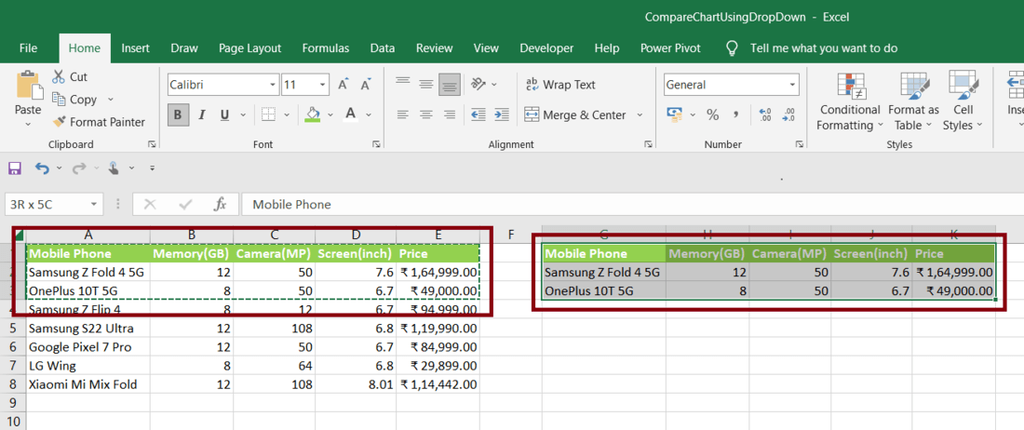This screenshot has height=430, width=1024.
Task: Apply cell borders
Action: tap(268, 115)
